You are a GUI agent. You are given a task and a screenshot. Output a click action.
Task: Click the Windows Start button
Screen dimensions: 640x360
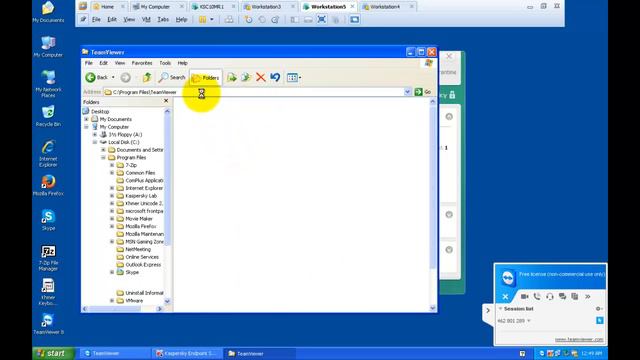[54, 353]
